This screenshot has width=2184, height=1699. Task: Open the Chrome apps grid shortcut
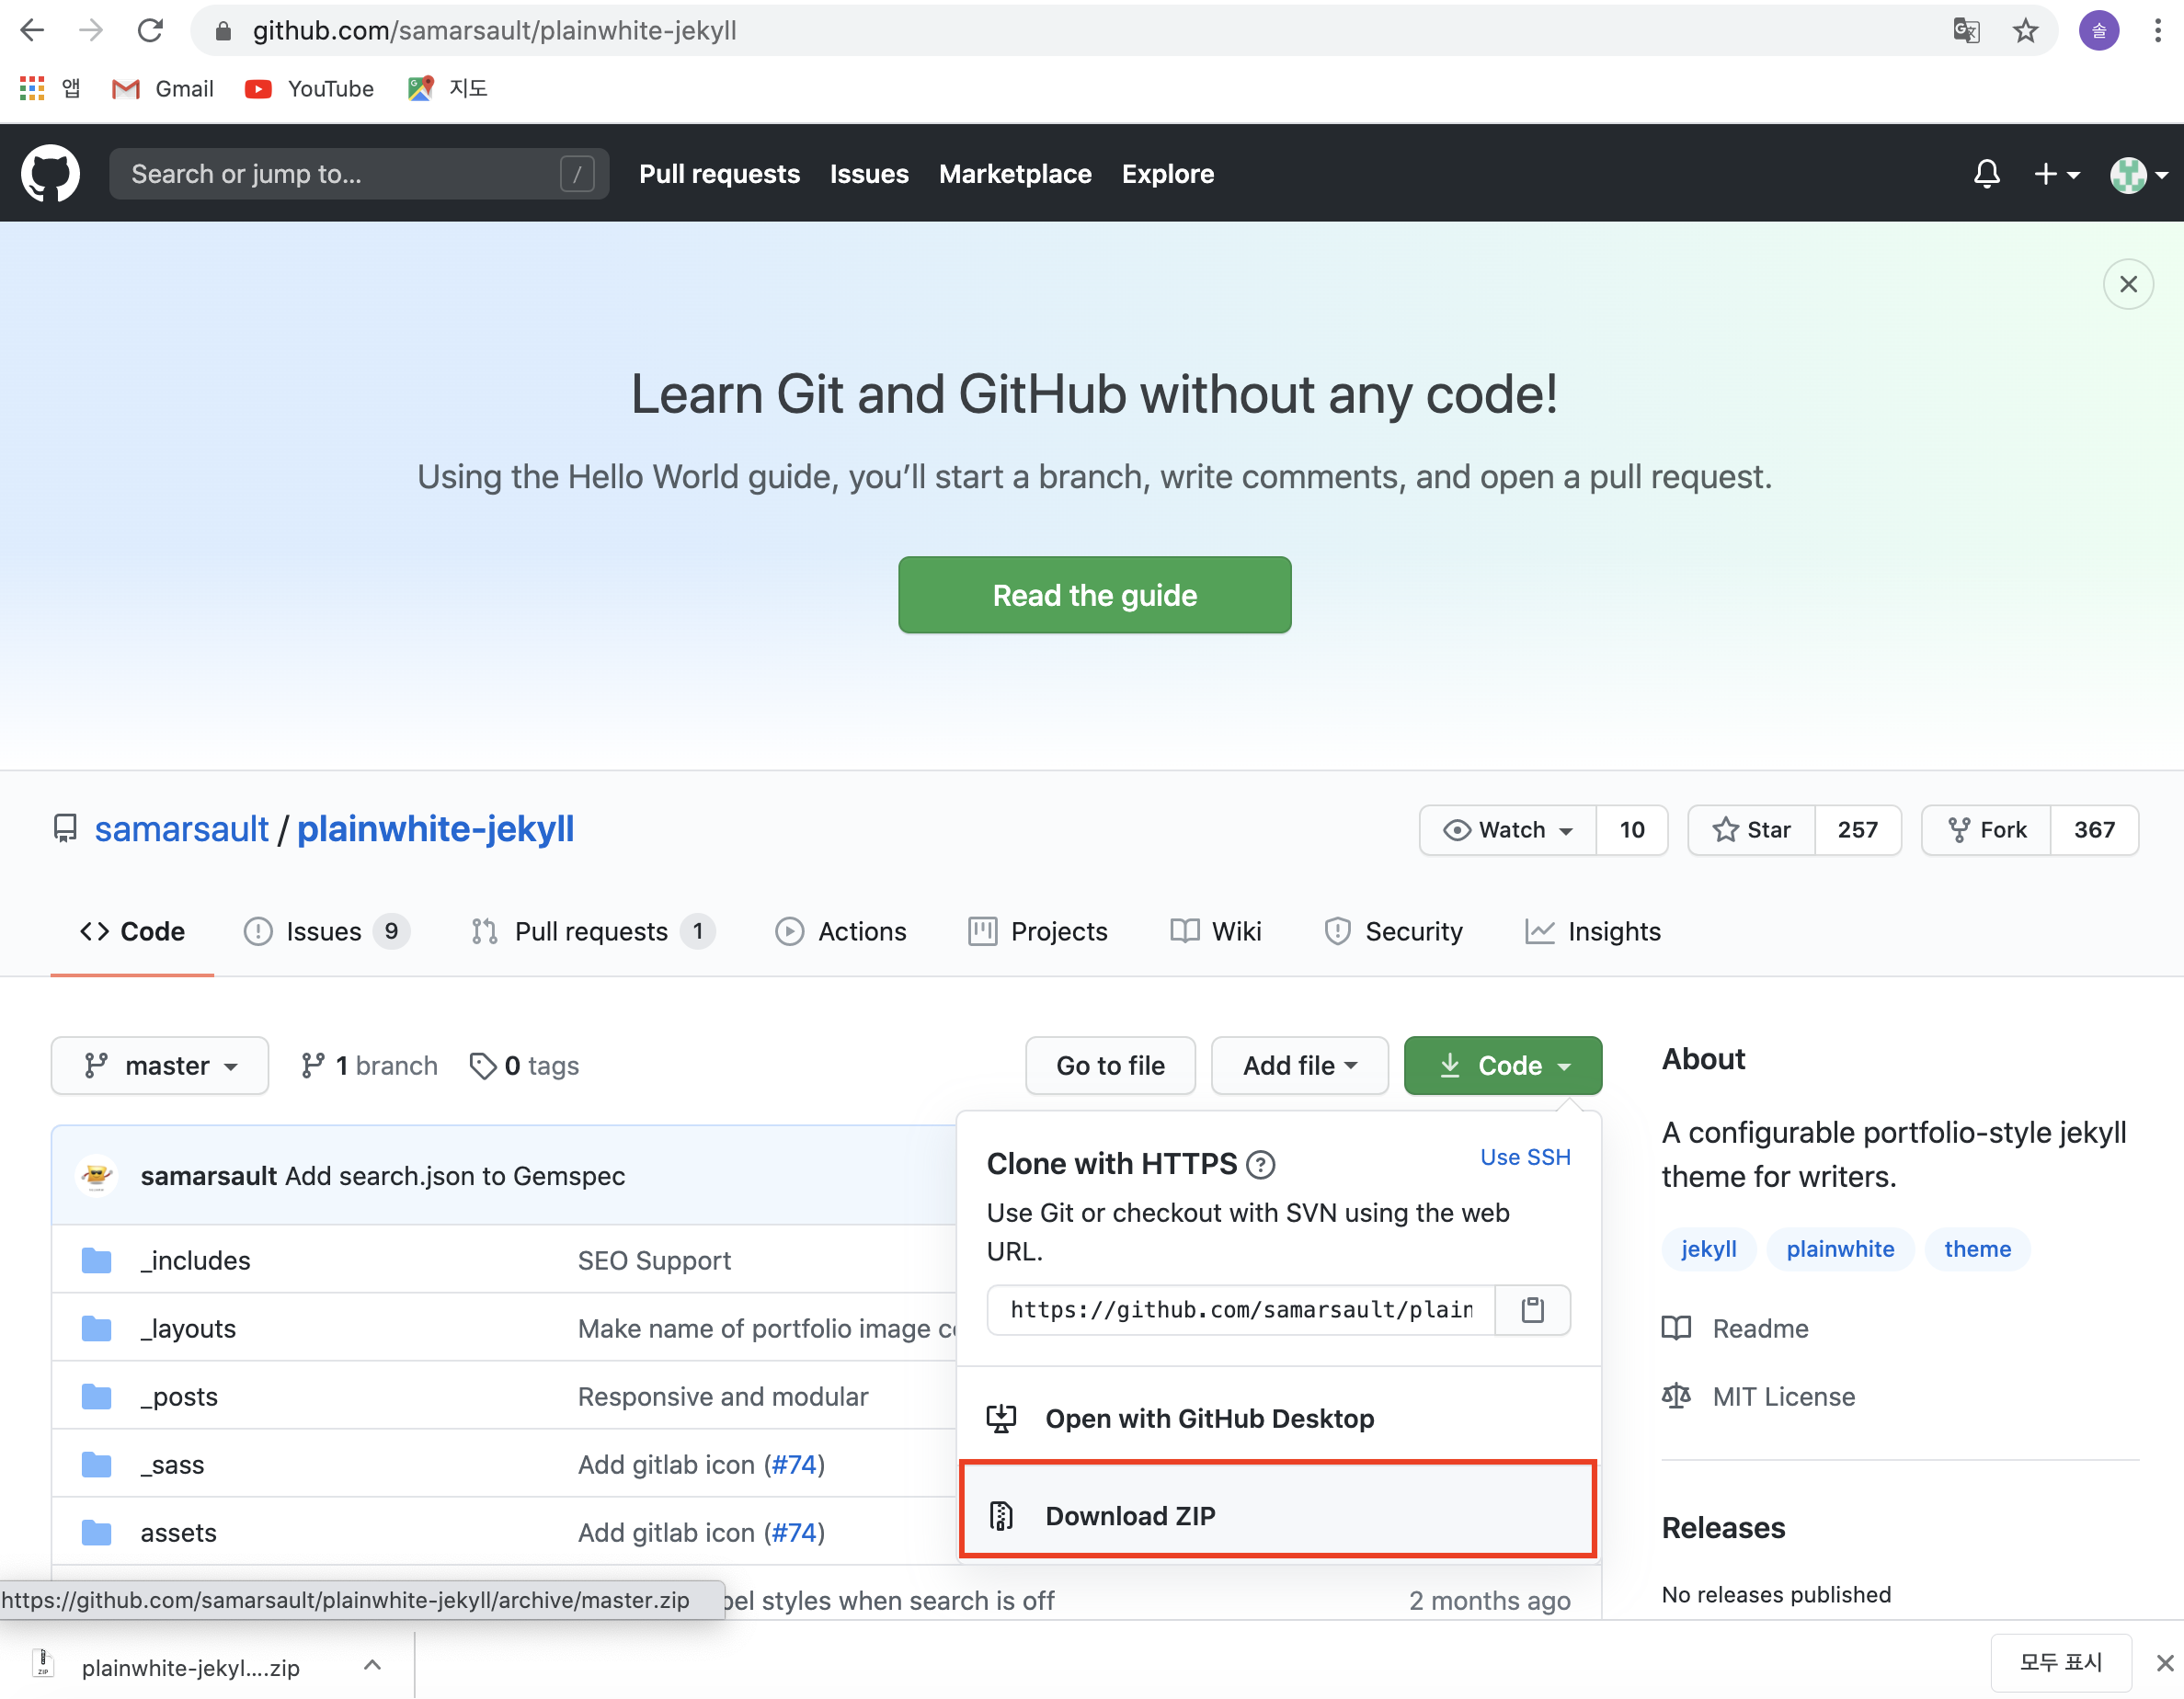[32, 89]
